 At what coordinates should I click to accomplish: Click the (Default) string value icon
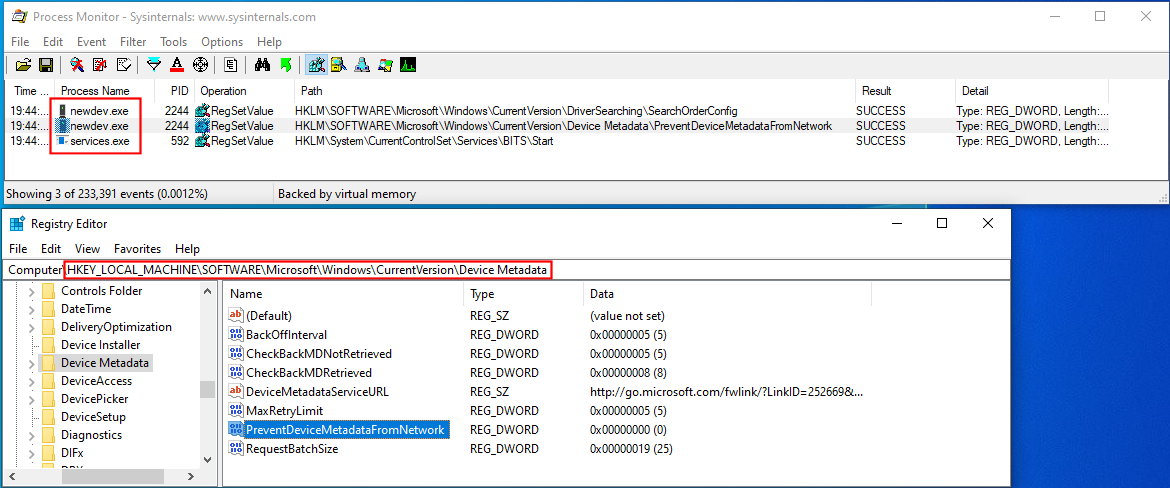click(236, 316)
